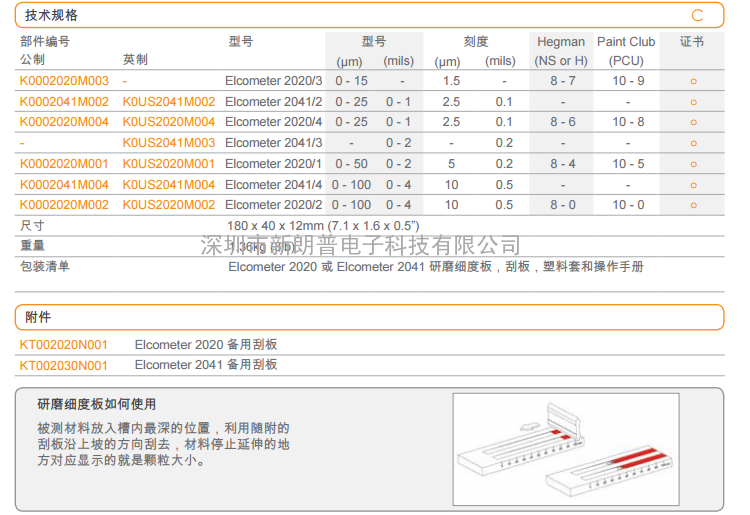
Task: Click part number K0002041M004
Action: point(64,185)
